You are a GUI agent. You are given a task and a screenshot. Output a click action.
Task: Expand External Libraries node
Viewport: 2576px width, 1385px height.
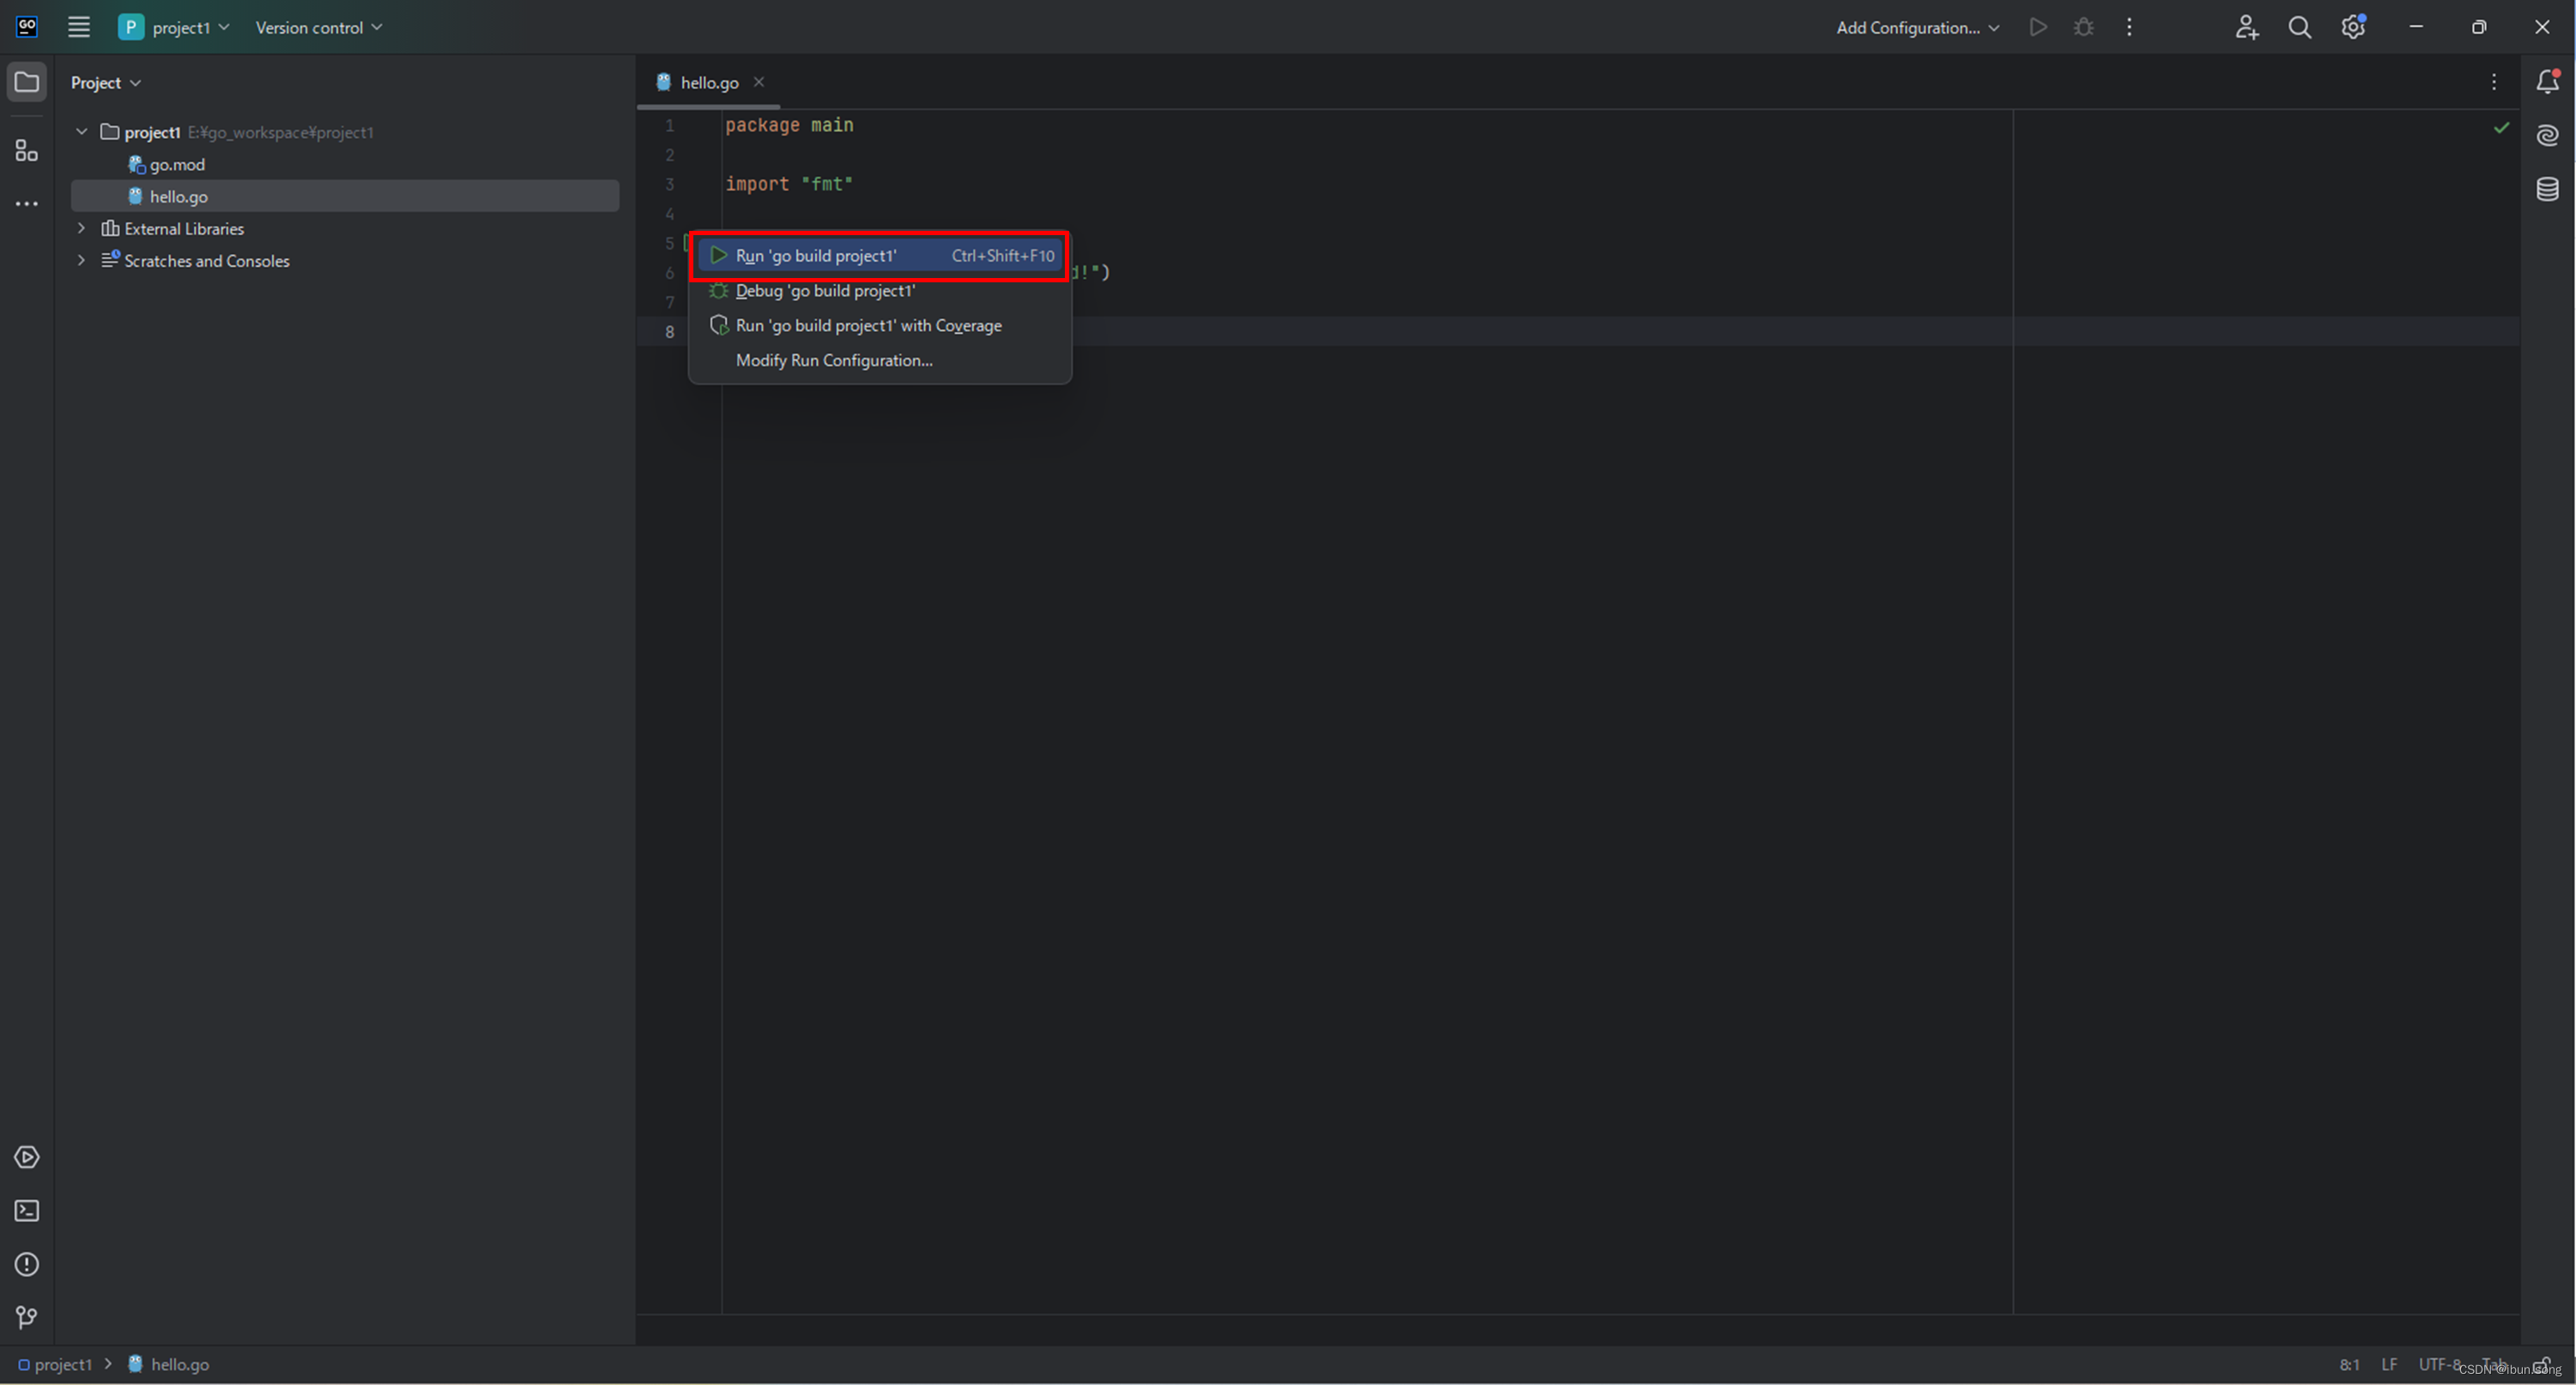click(x=82, y=229)
